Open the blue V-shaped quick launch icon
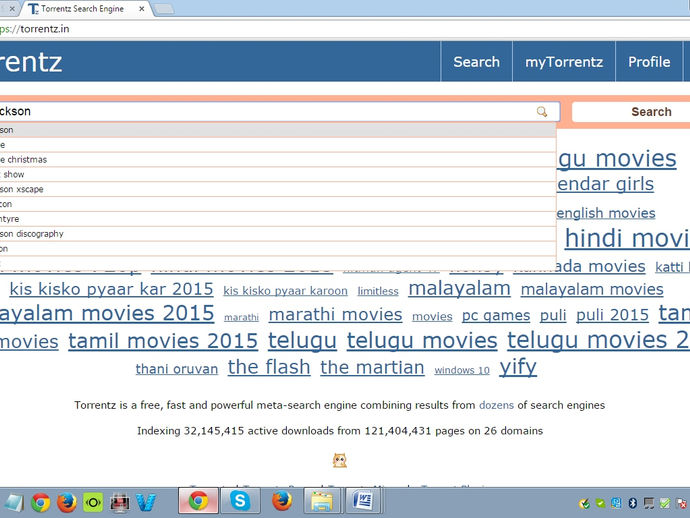Screen dimensions: 690x518 pos(146,502)
